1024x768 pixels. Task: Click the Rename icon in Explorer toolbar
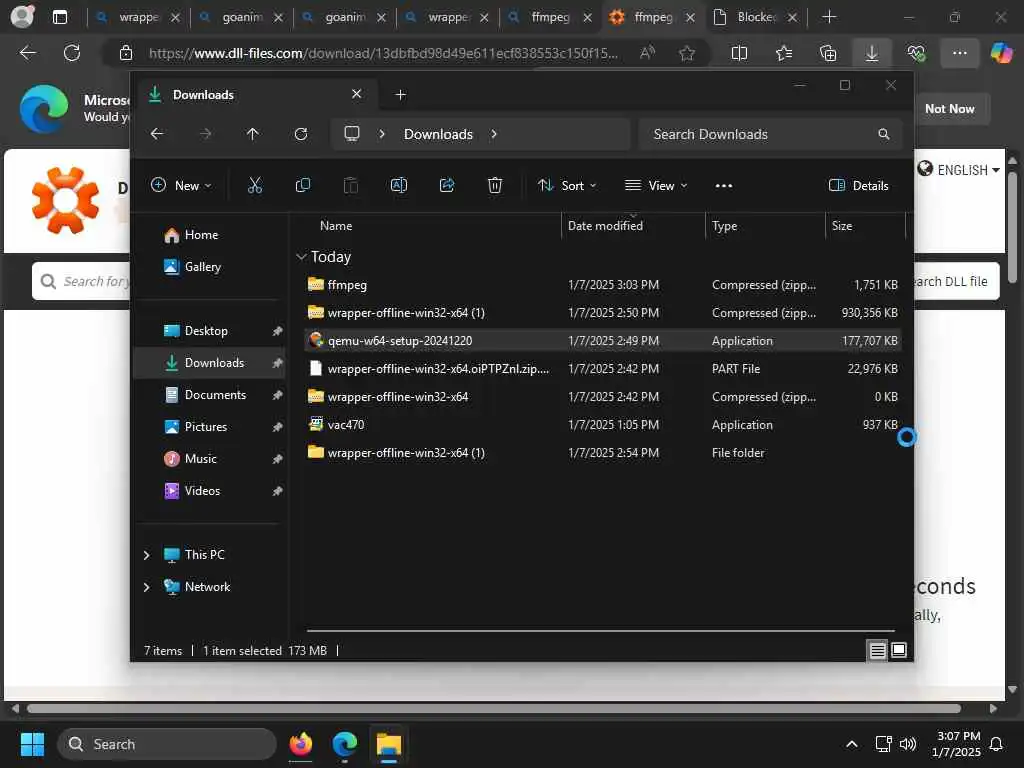click(x=399, y=186)
